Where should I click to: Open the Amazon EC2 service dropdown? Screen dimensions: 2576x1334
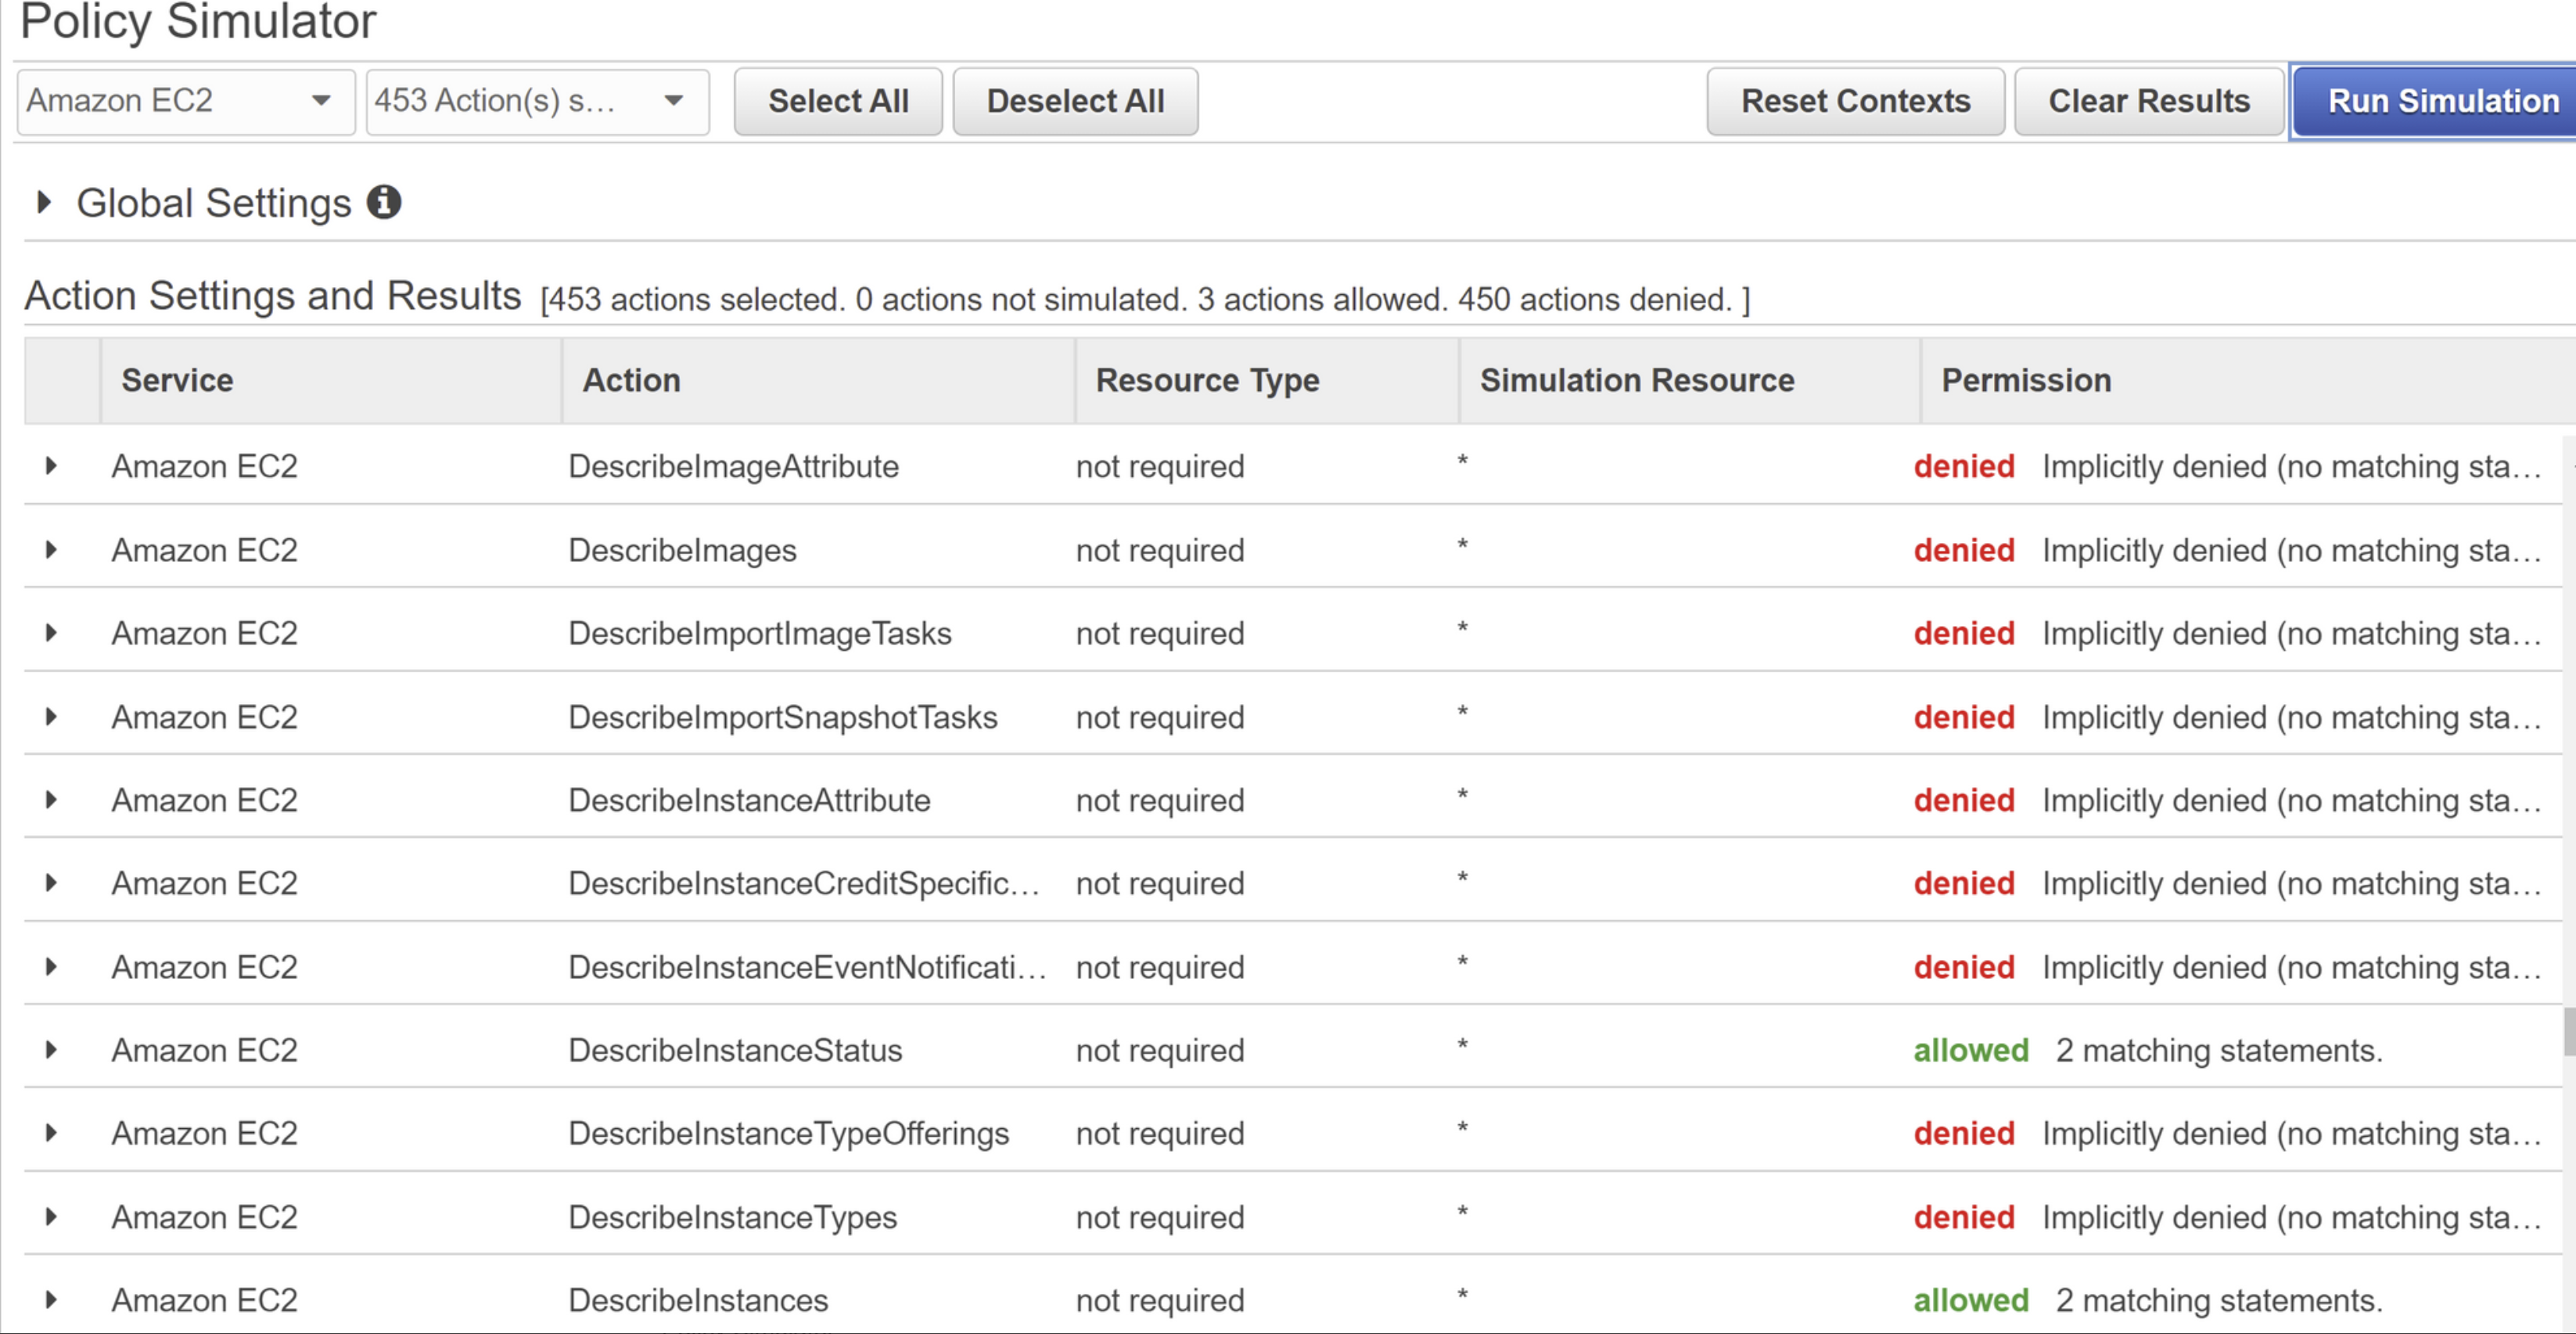point(186,101)
